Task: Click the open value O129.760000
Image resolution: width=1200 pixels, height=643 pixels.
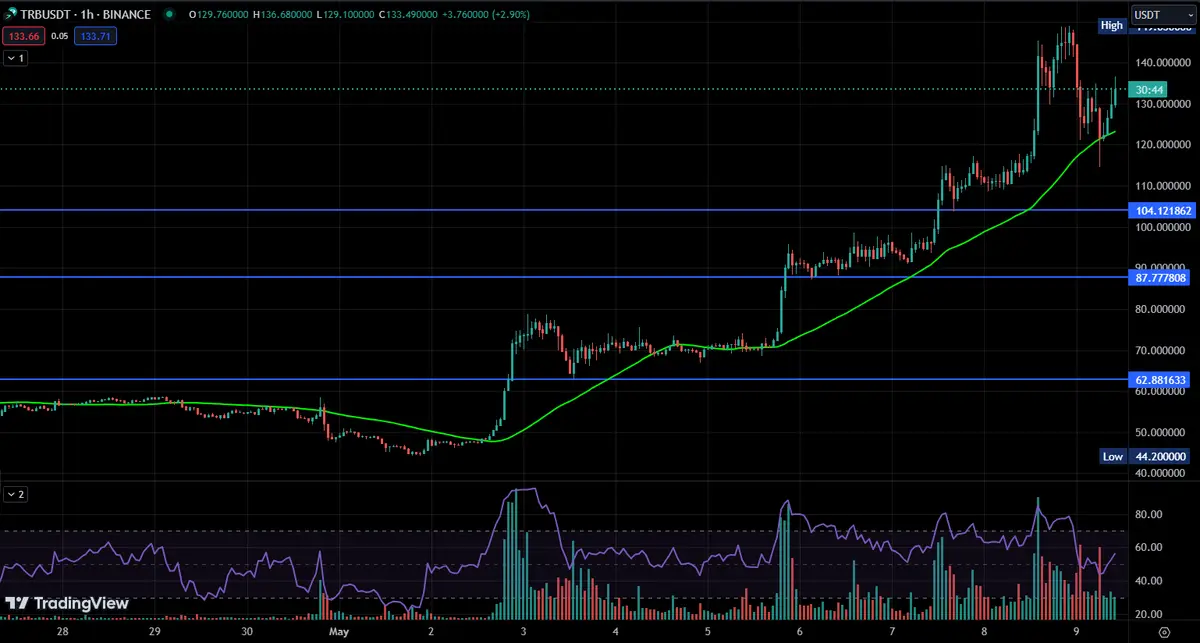Action: coord(217,15)
